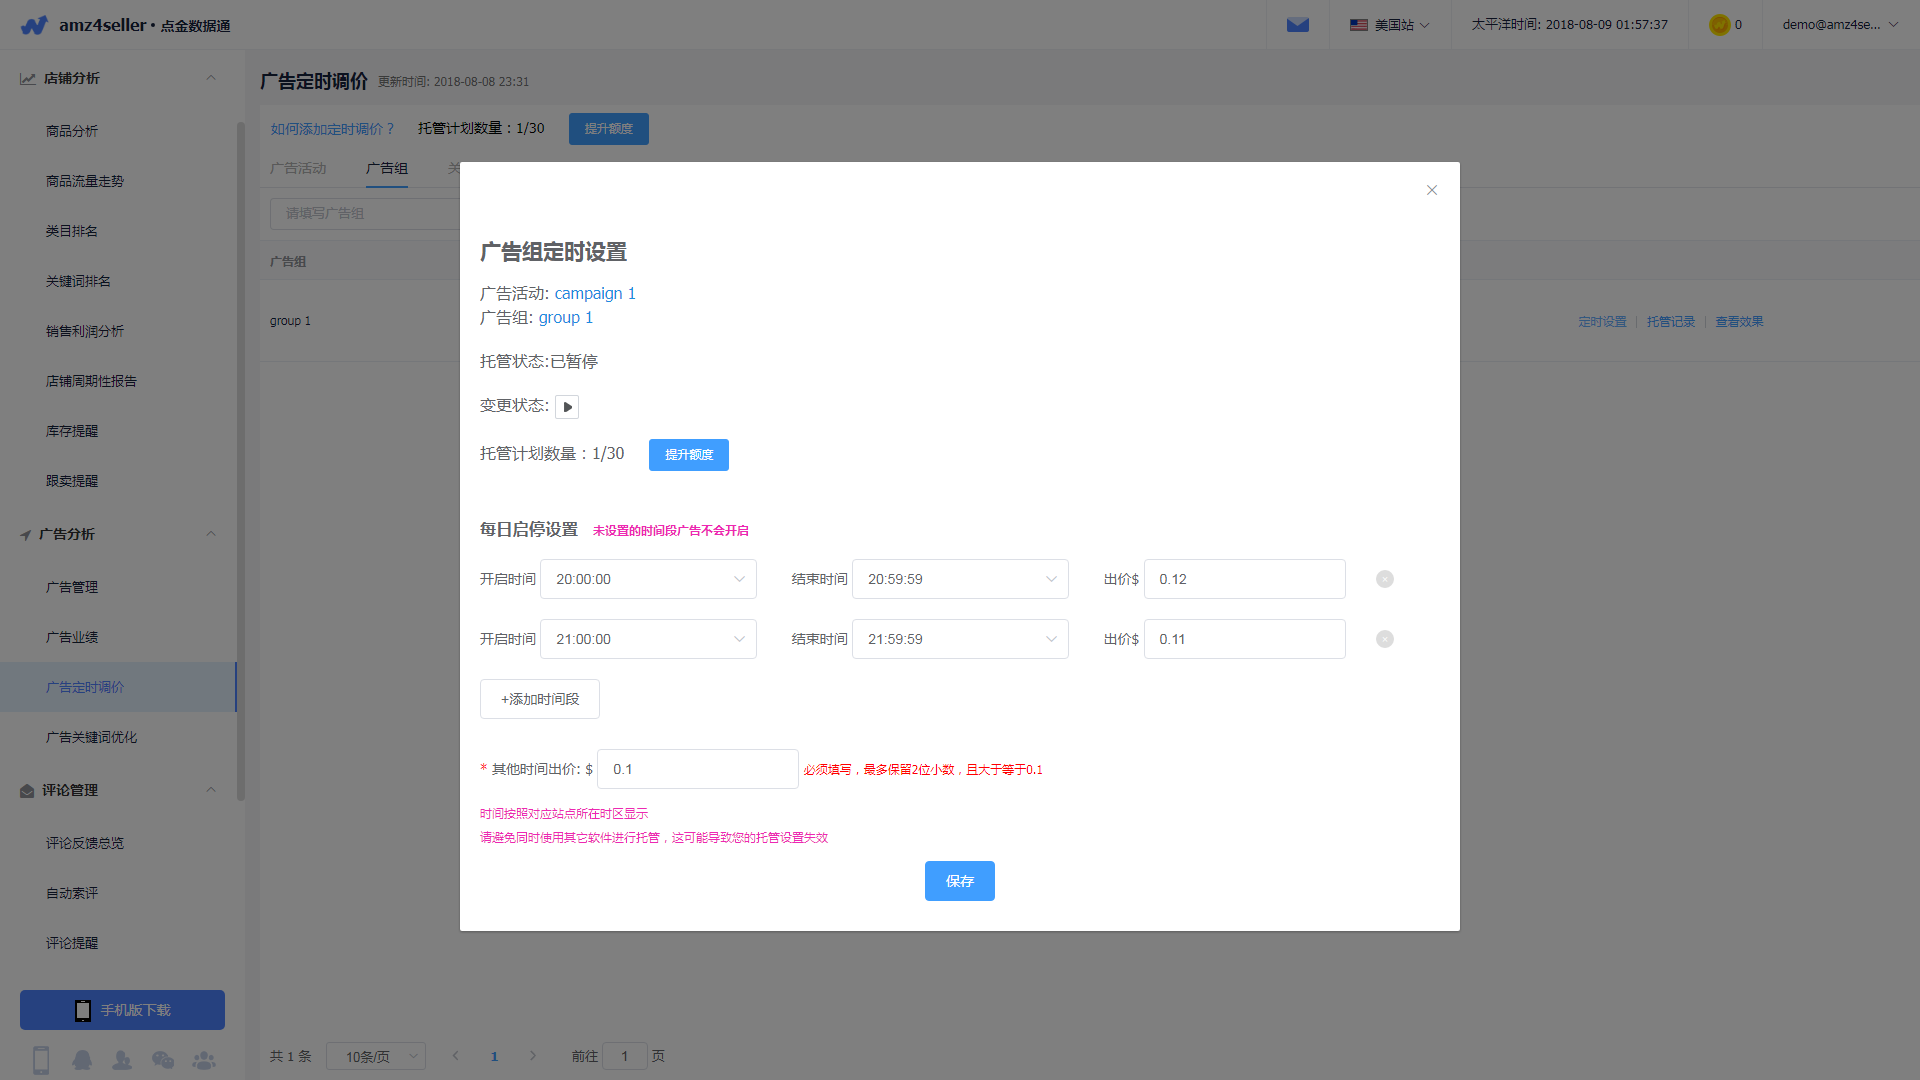The width and height of the screenshot is (1920, 1080).
Task: Remove the 20:00:00 time slot via its delete icon
Action: (1384, 578)
